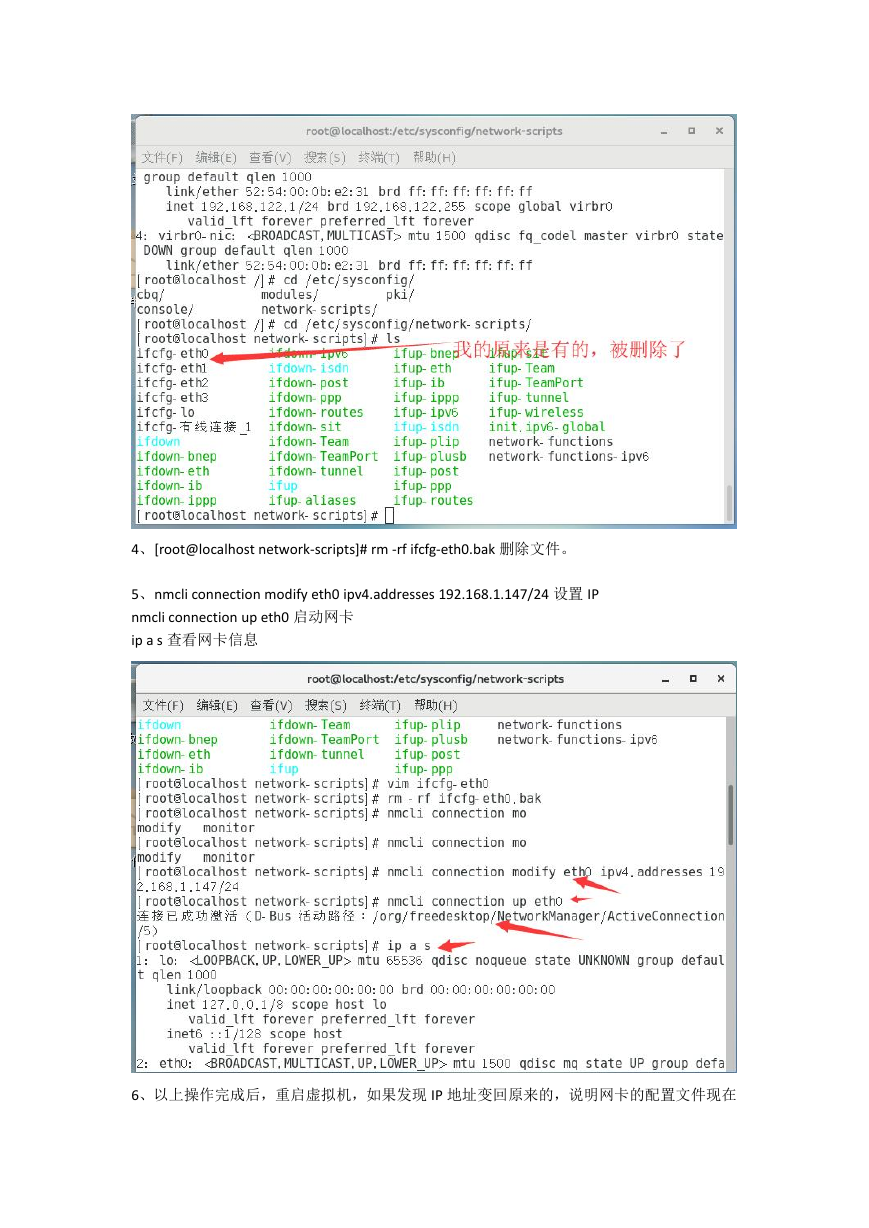Image resolution: width=869 pixels, height=1228 pixels.
Task: Open 查看(V) menu in lower terminal window
Action: pos(271,705)
